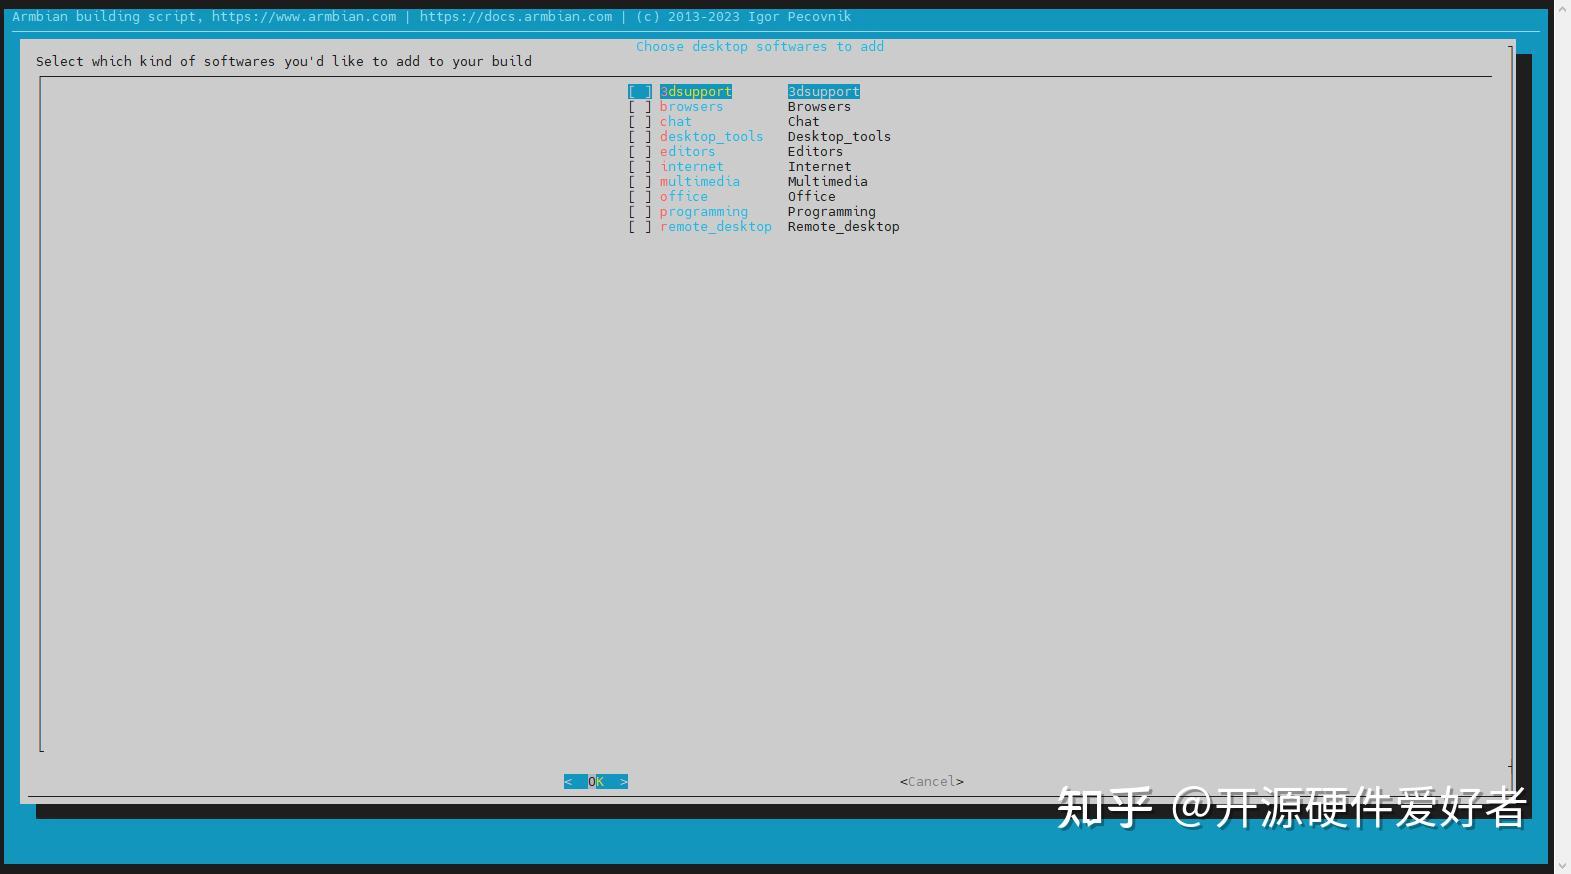The image size is (1571, 874).
Task: Toggle the desktop_tools checkbox
Action: click(640, 137)
